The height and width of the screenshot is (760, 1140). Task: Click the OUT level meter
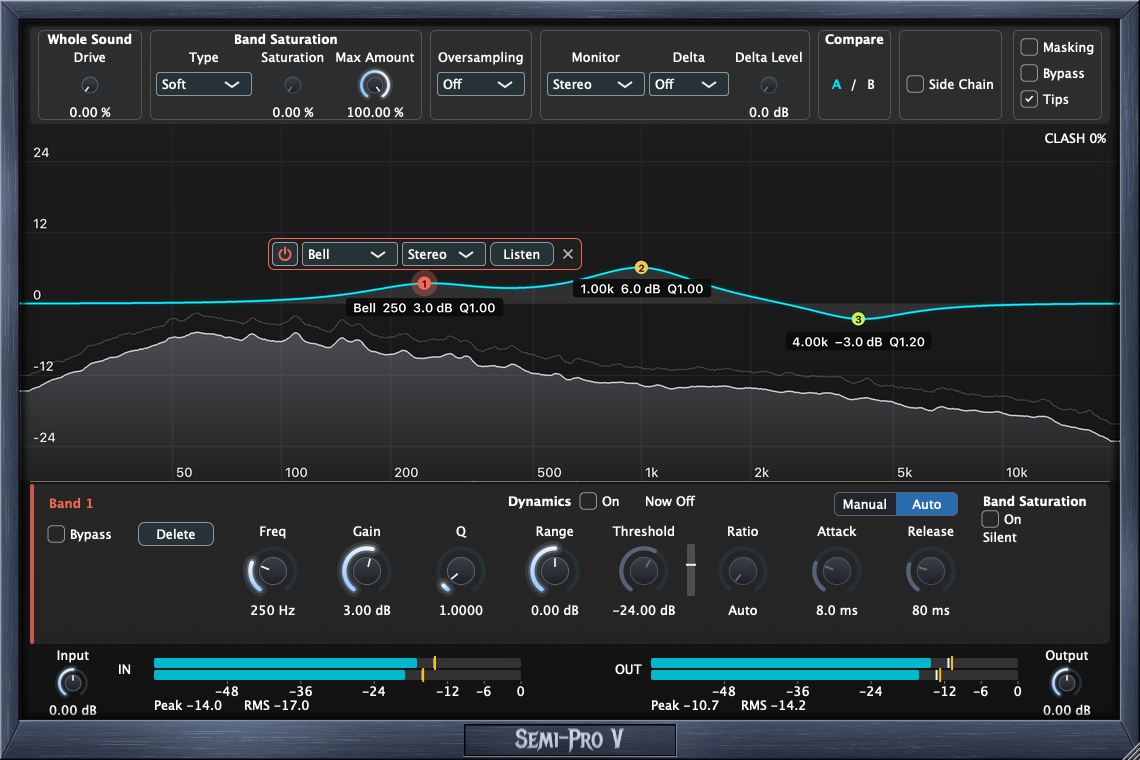point(834,669)
